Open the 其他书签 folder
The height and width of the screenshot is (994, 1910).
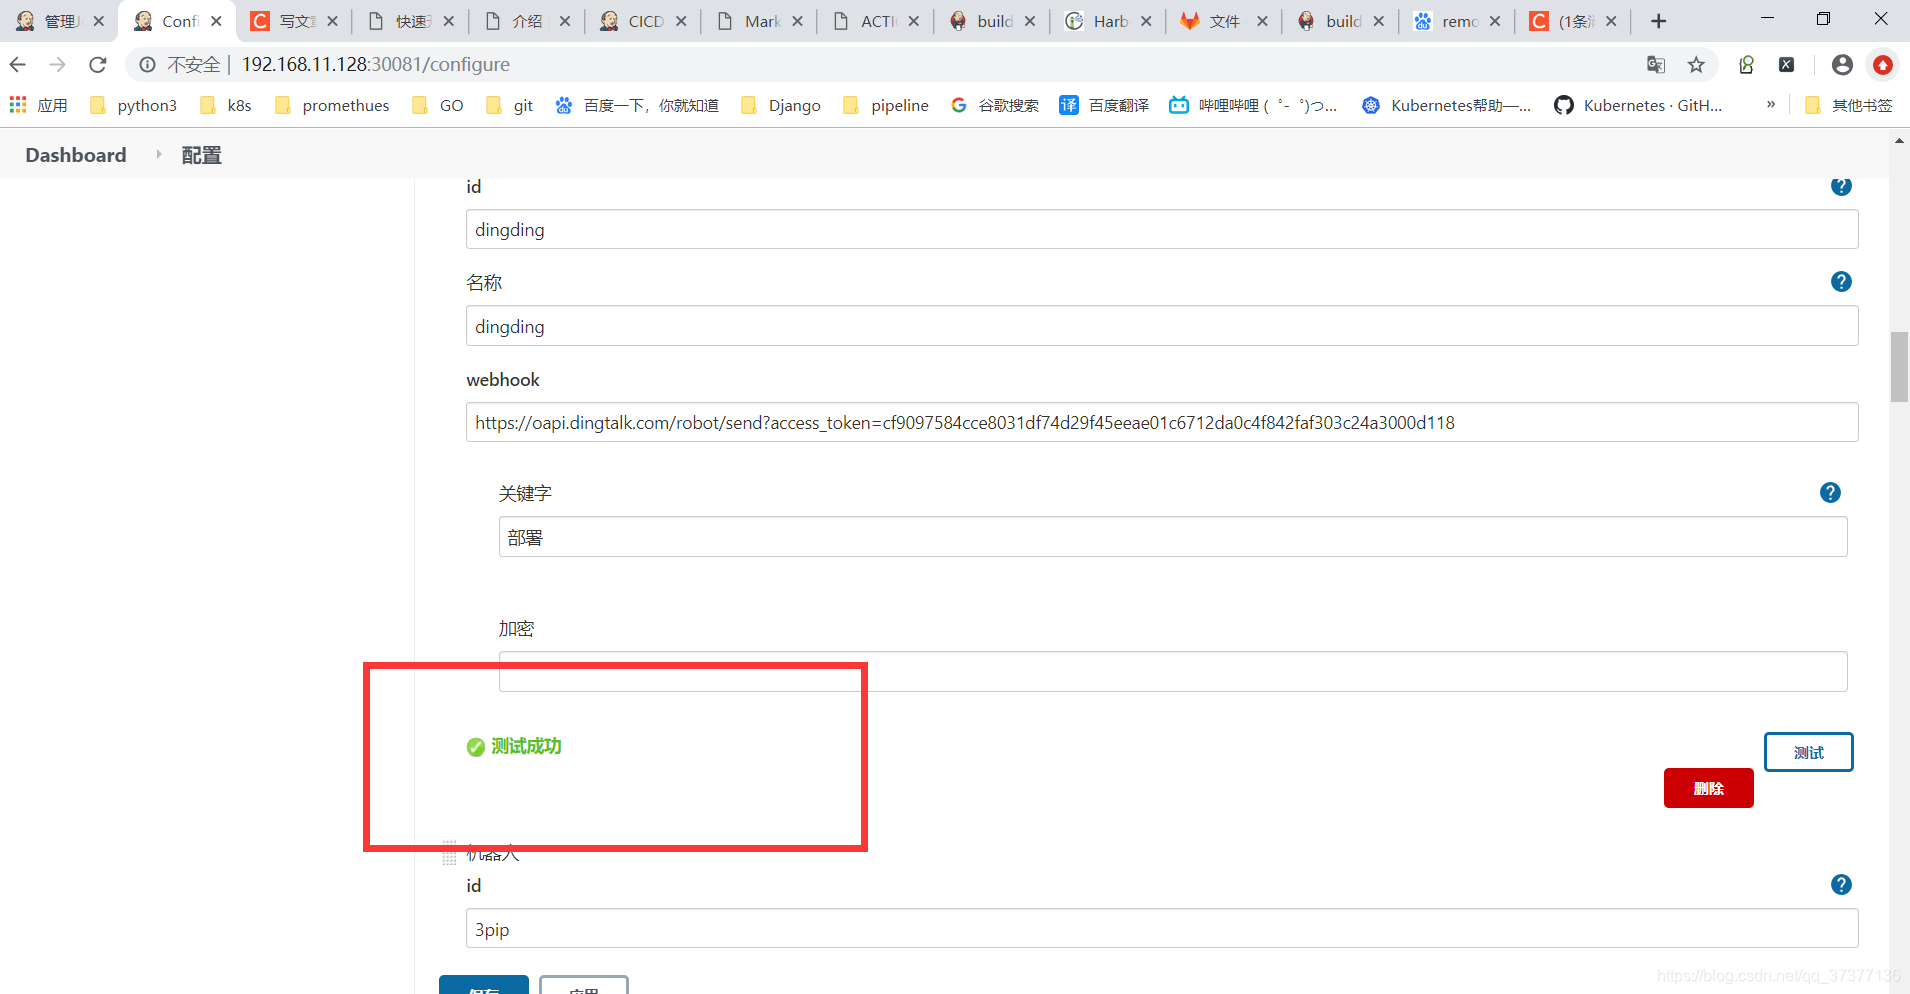coord(1849,105)
